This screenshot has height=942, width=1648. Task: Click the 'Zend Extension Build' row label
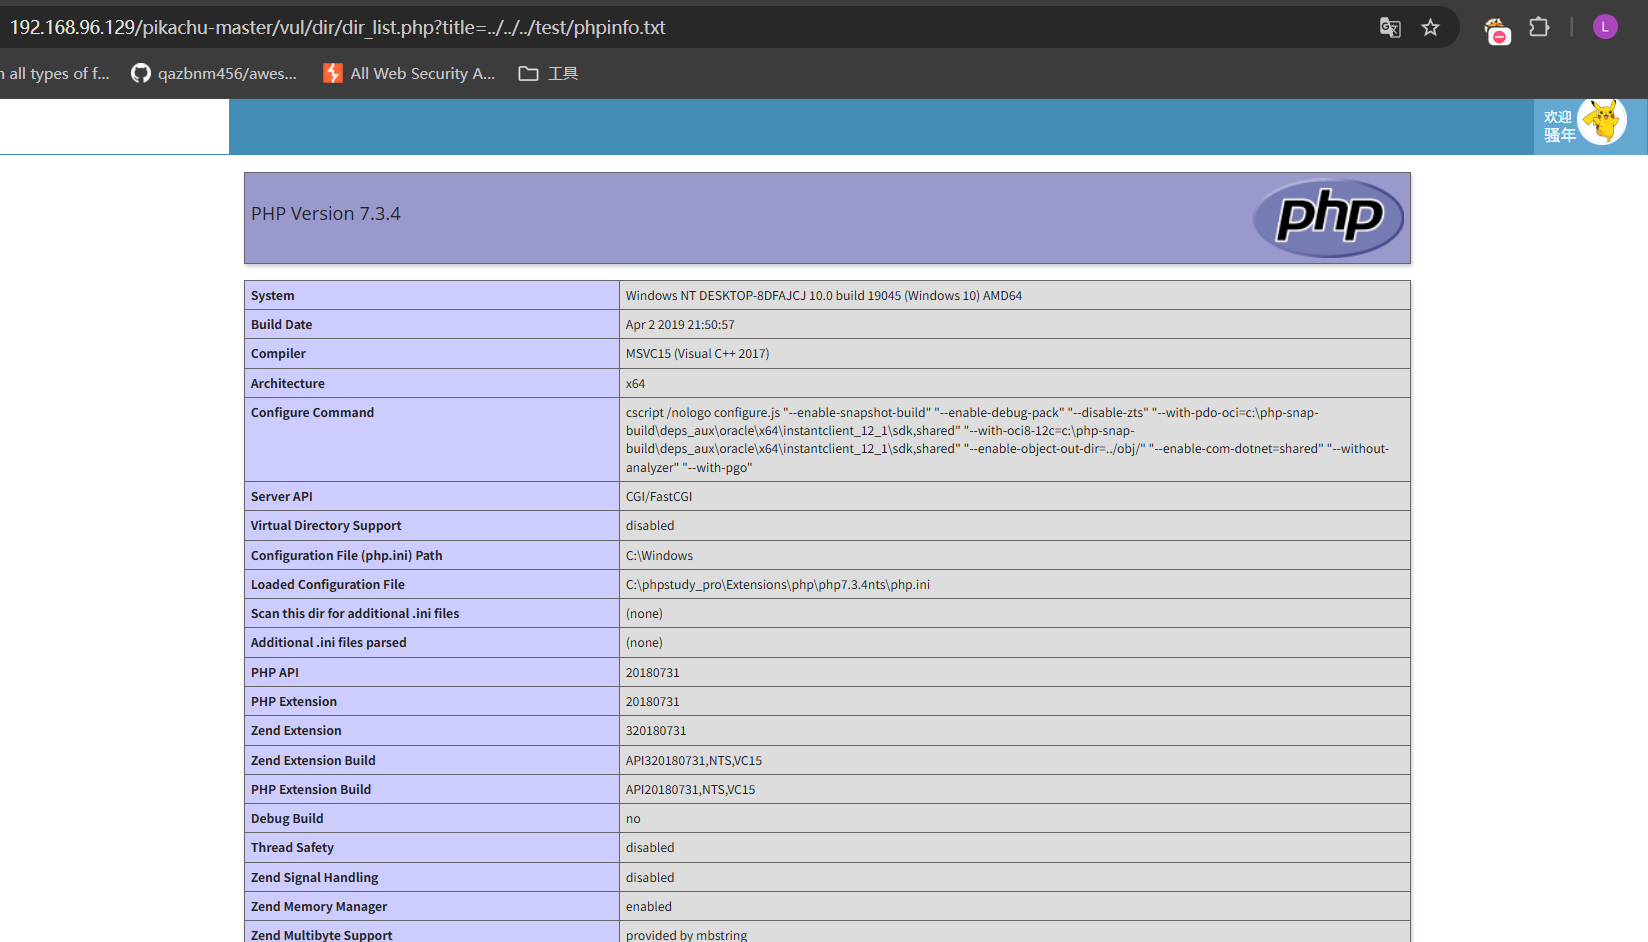313,761
